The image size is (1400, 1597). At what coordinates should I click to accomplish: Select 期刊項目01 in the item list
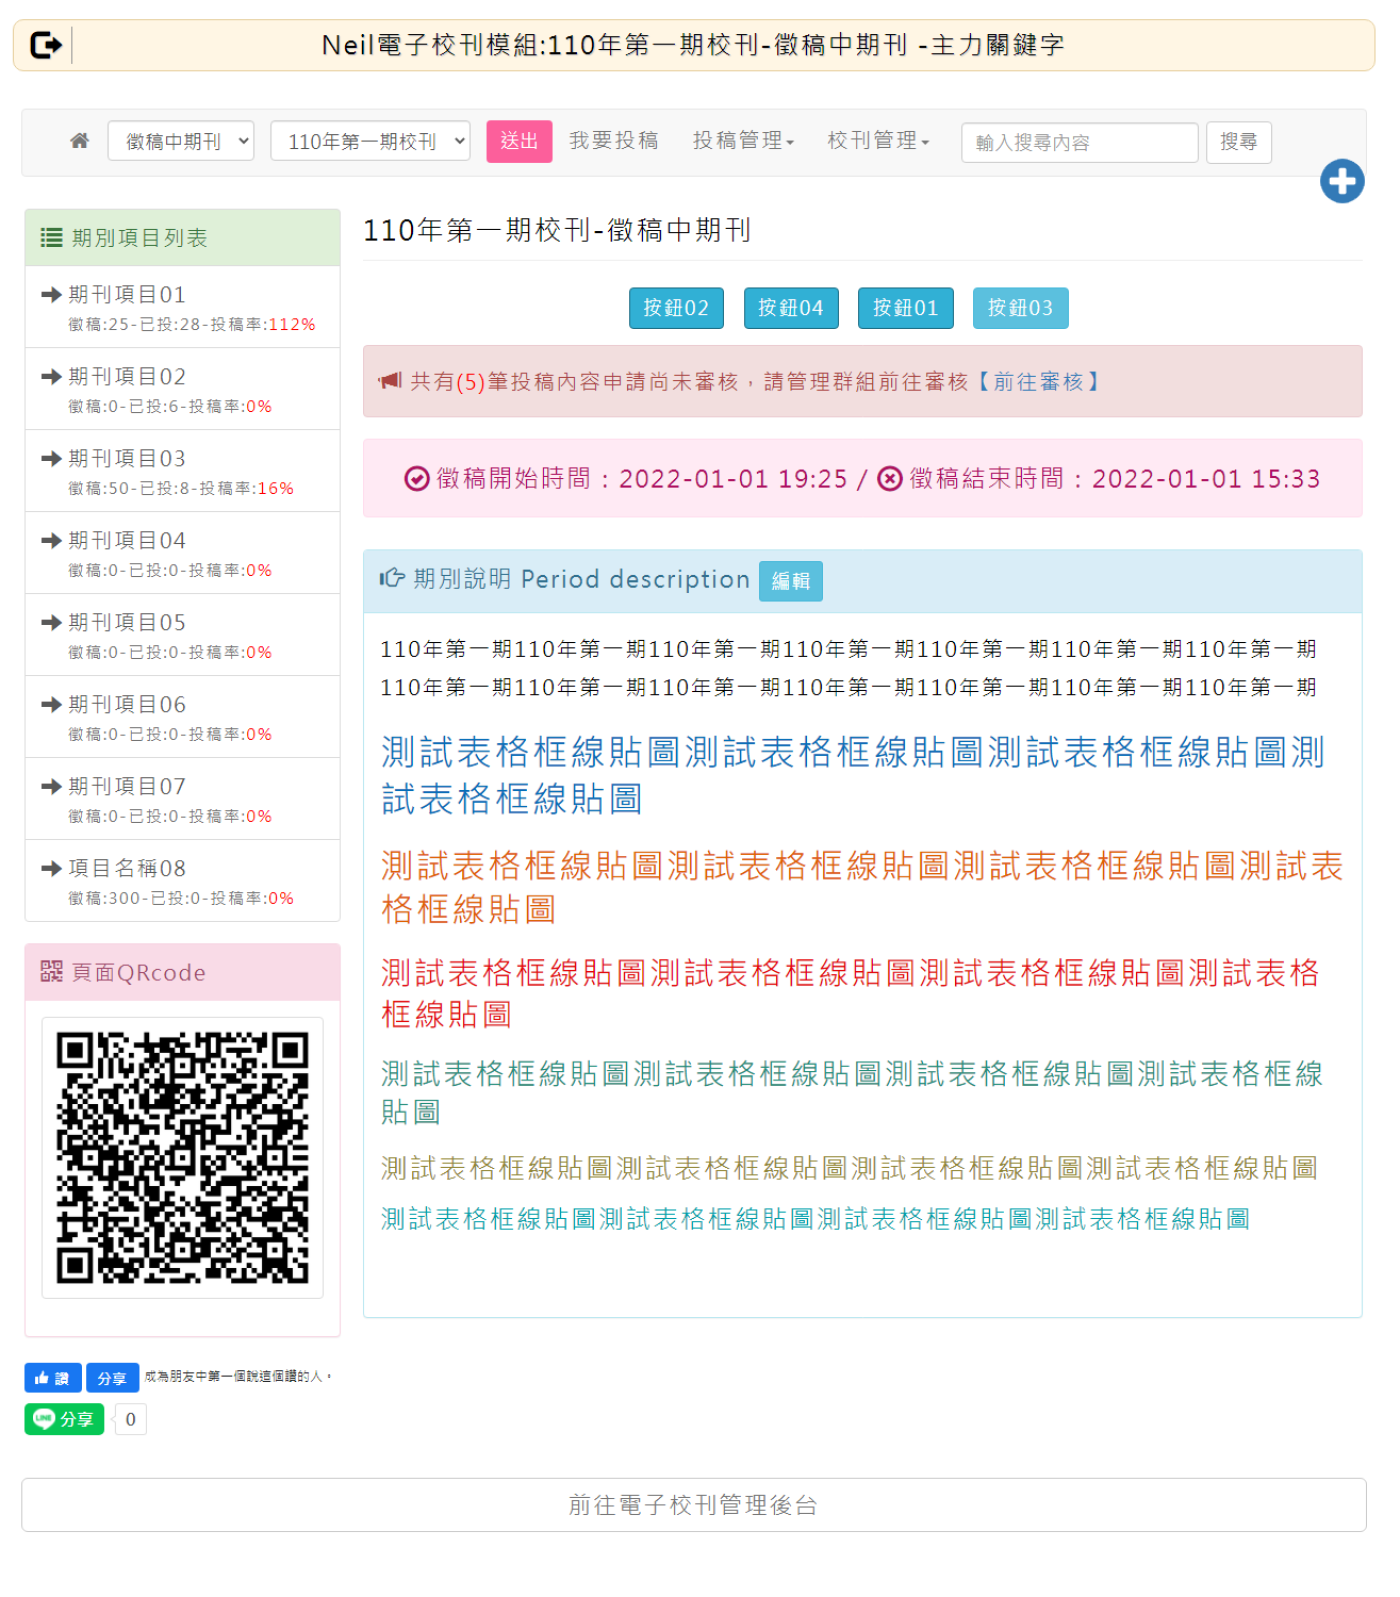pos(127,295)
